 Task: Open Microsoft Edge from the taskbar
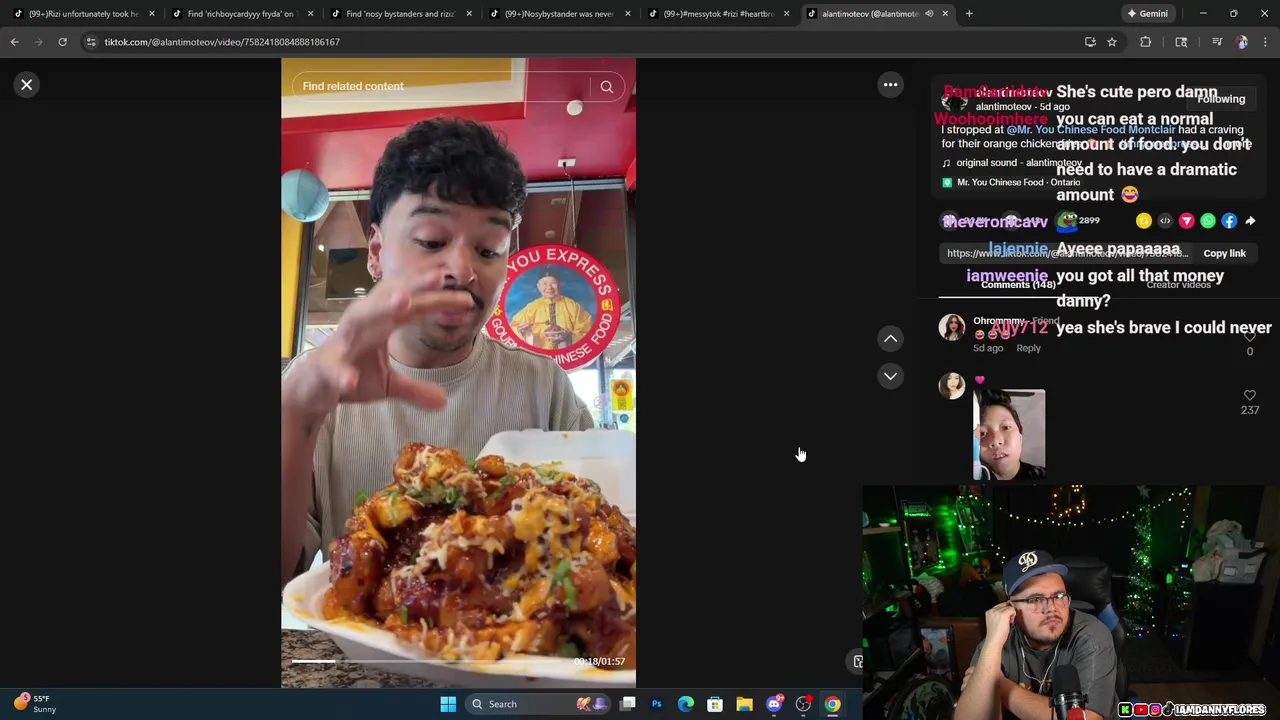(685, 704)
